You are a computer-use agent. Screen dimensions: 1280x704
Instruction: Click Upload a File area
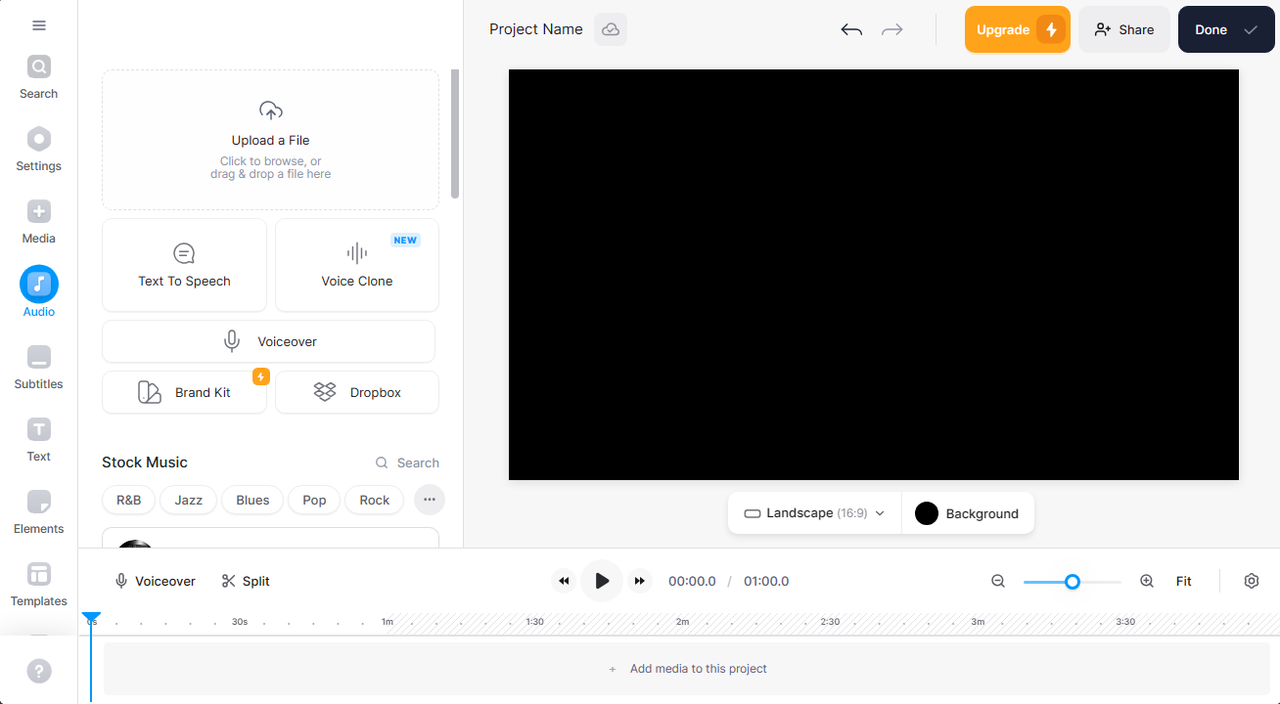click(270, 140)
